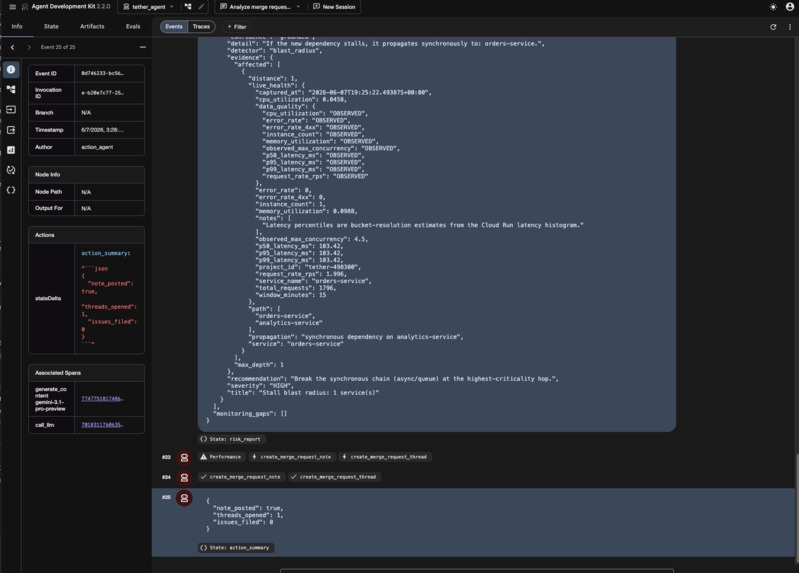799x573 pixels.
Task: Open the Analyze merge request session dropdown
Action: tap(260, 7)
